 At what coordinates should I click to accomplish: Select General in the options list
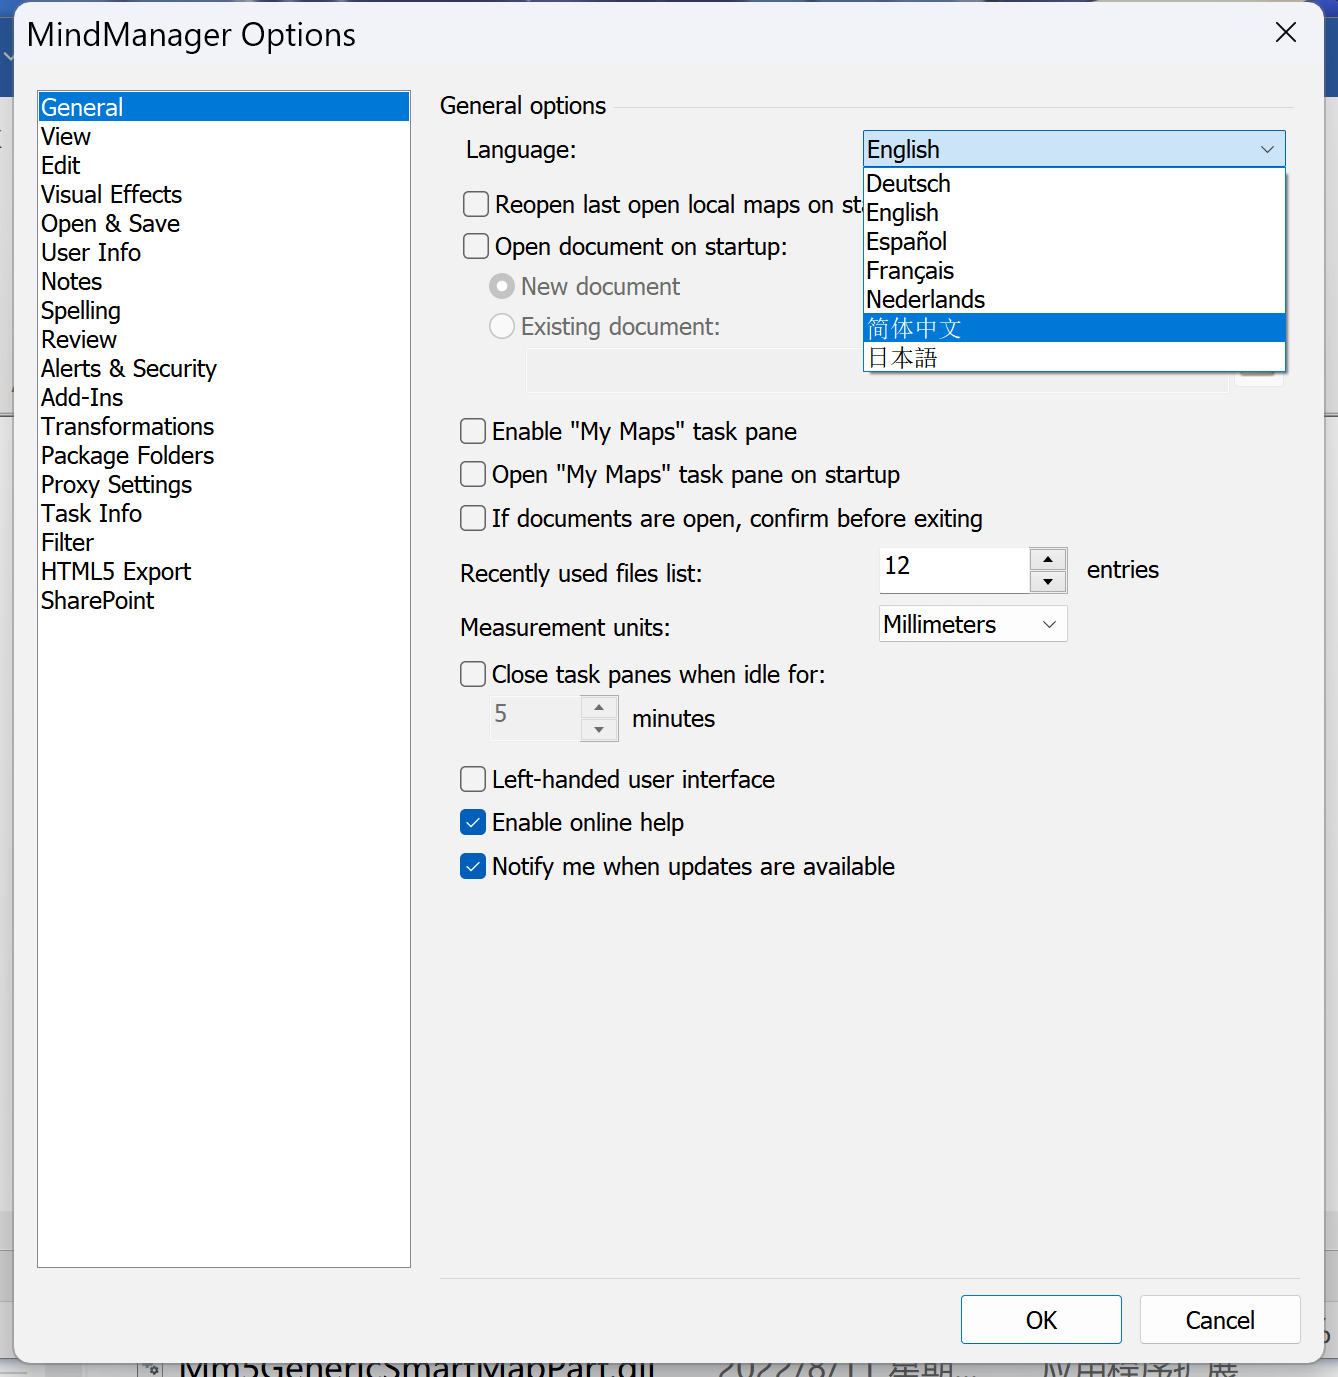pyautogui.click(x=224, y=107)
